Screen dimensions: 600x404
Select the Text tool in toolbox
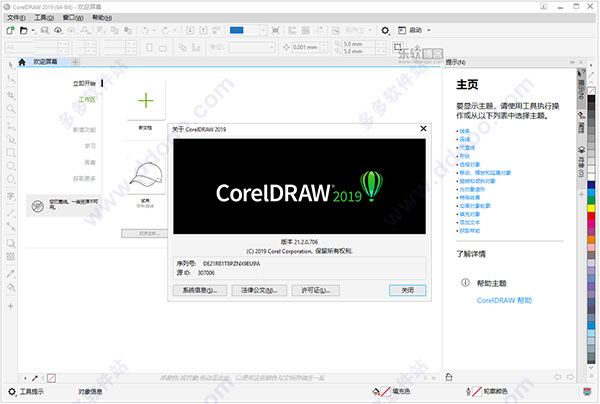click(11, 196)
